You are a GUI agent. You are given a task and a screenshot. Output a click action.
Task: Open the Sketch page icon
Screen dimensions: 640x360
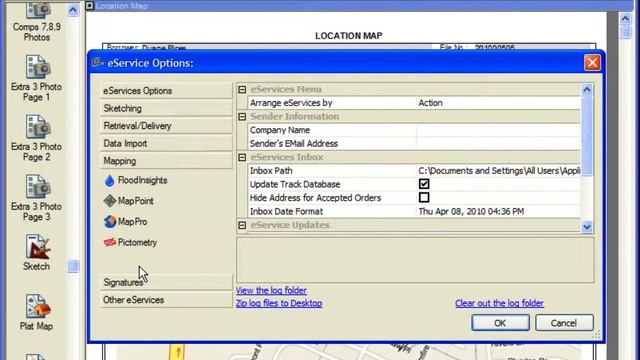(38, 247)
